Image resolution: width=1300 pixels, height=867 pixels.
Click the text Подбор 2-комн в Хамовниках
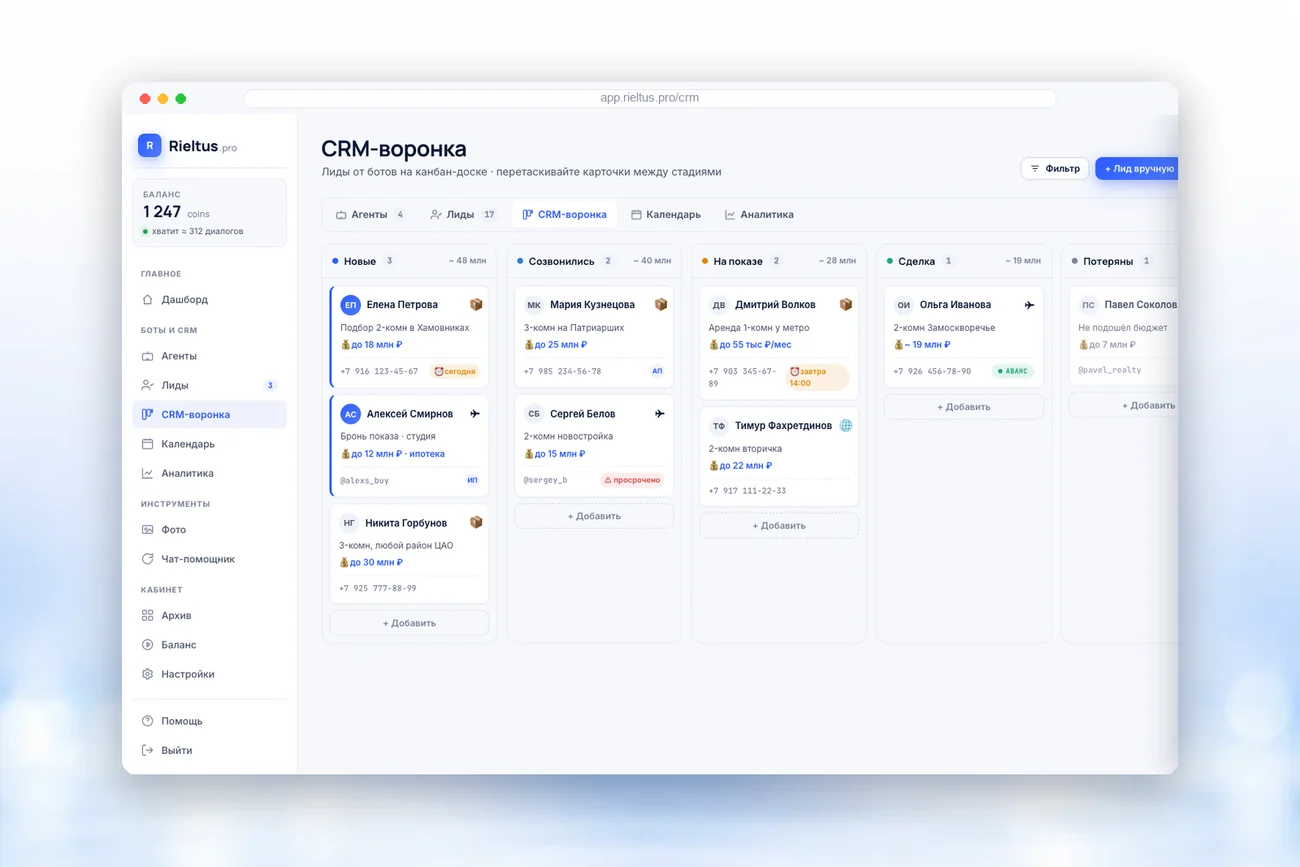tap(404, 328)
